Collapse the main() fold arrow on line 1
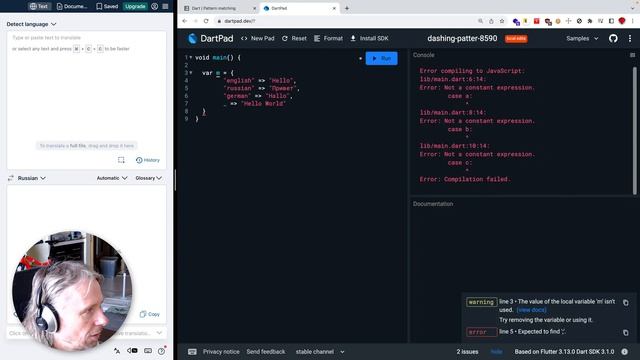640x360 pixels. coord(191,58)
